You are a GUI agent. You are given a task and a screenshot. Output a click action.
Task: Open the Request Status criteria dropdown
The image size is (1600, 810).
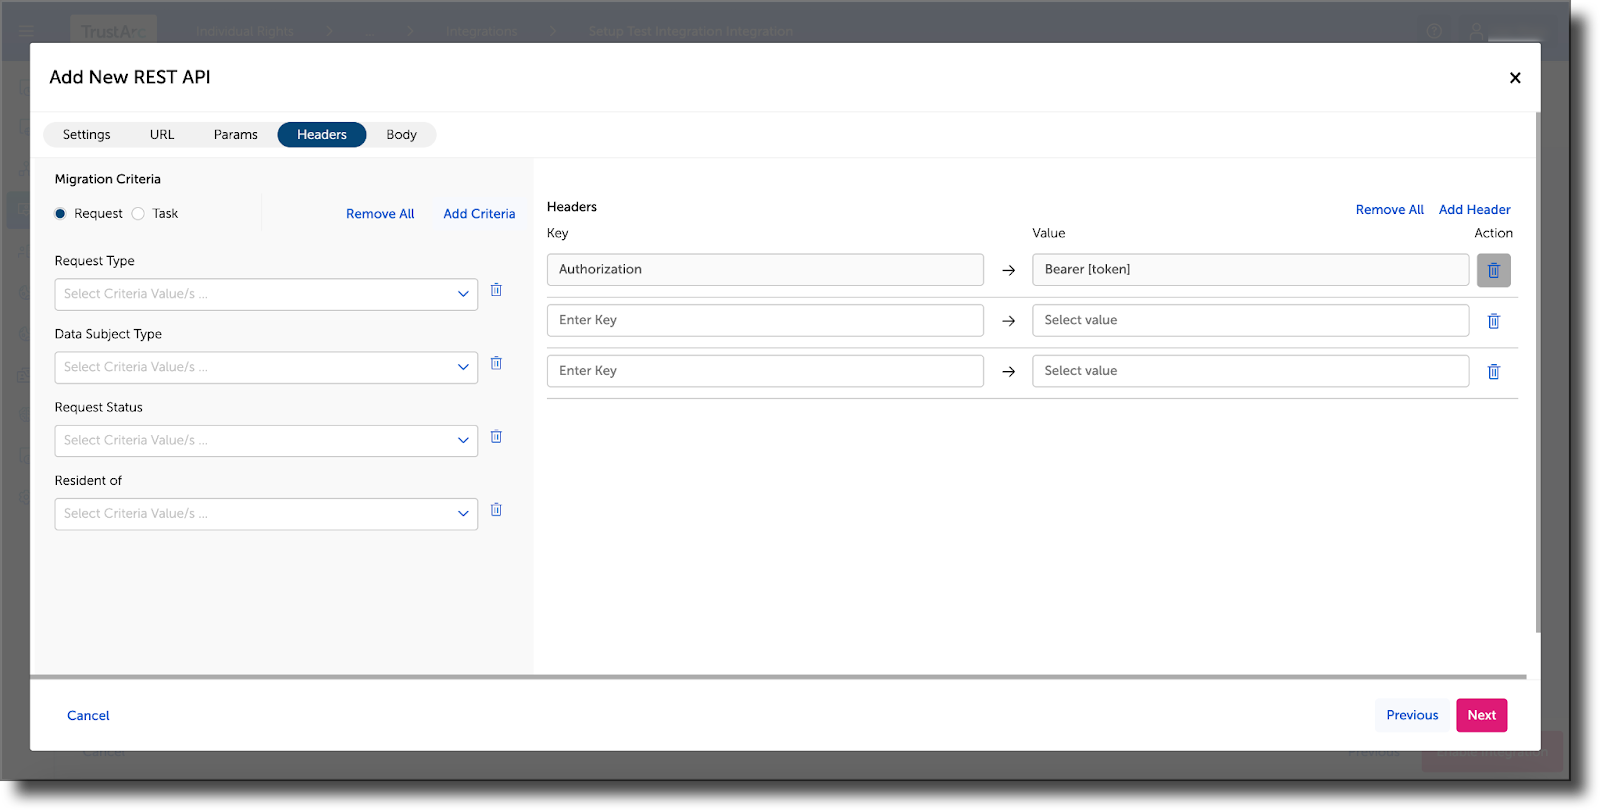266,441
